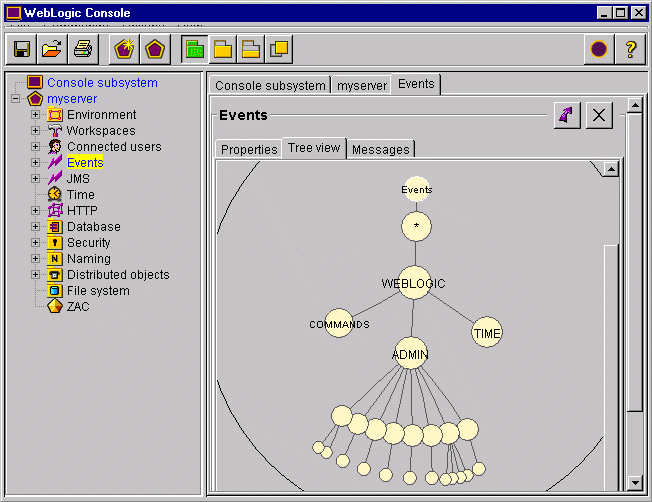Click the Environment folder icon
652x502 pixels.
click(55, 114)
